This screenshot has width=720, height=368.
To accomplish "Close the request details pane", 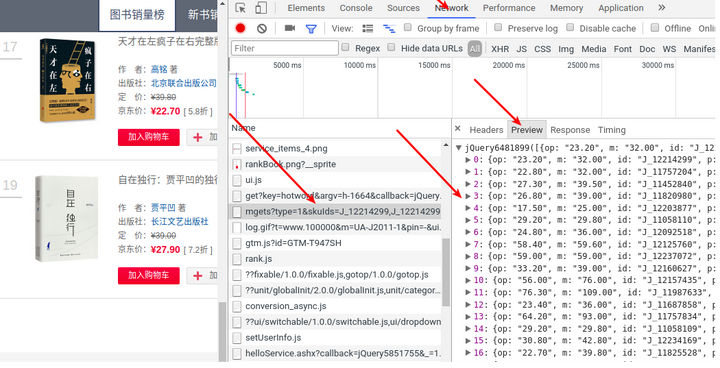I will click(457, 129).
